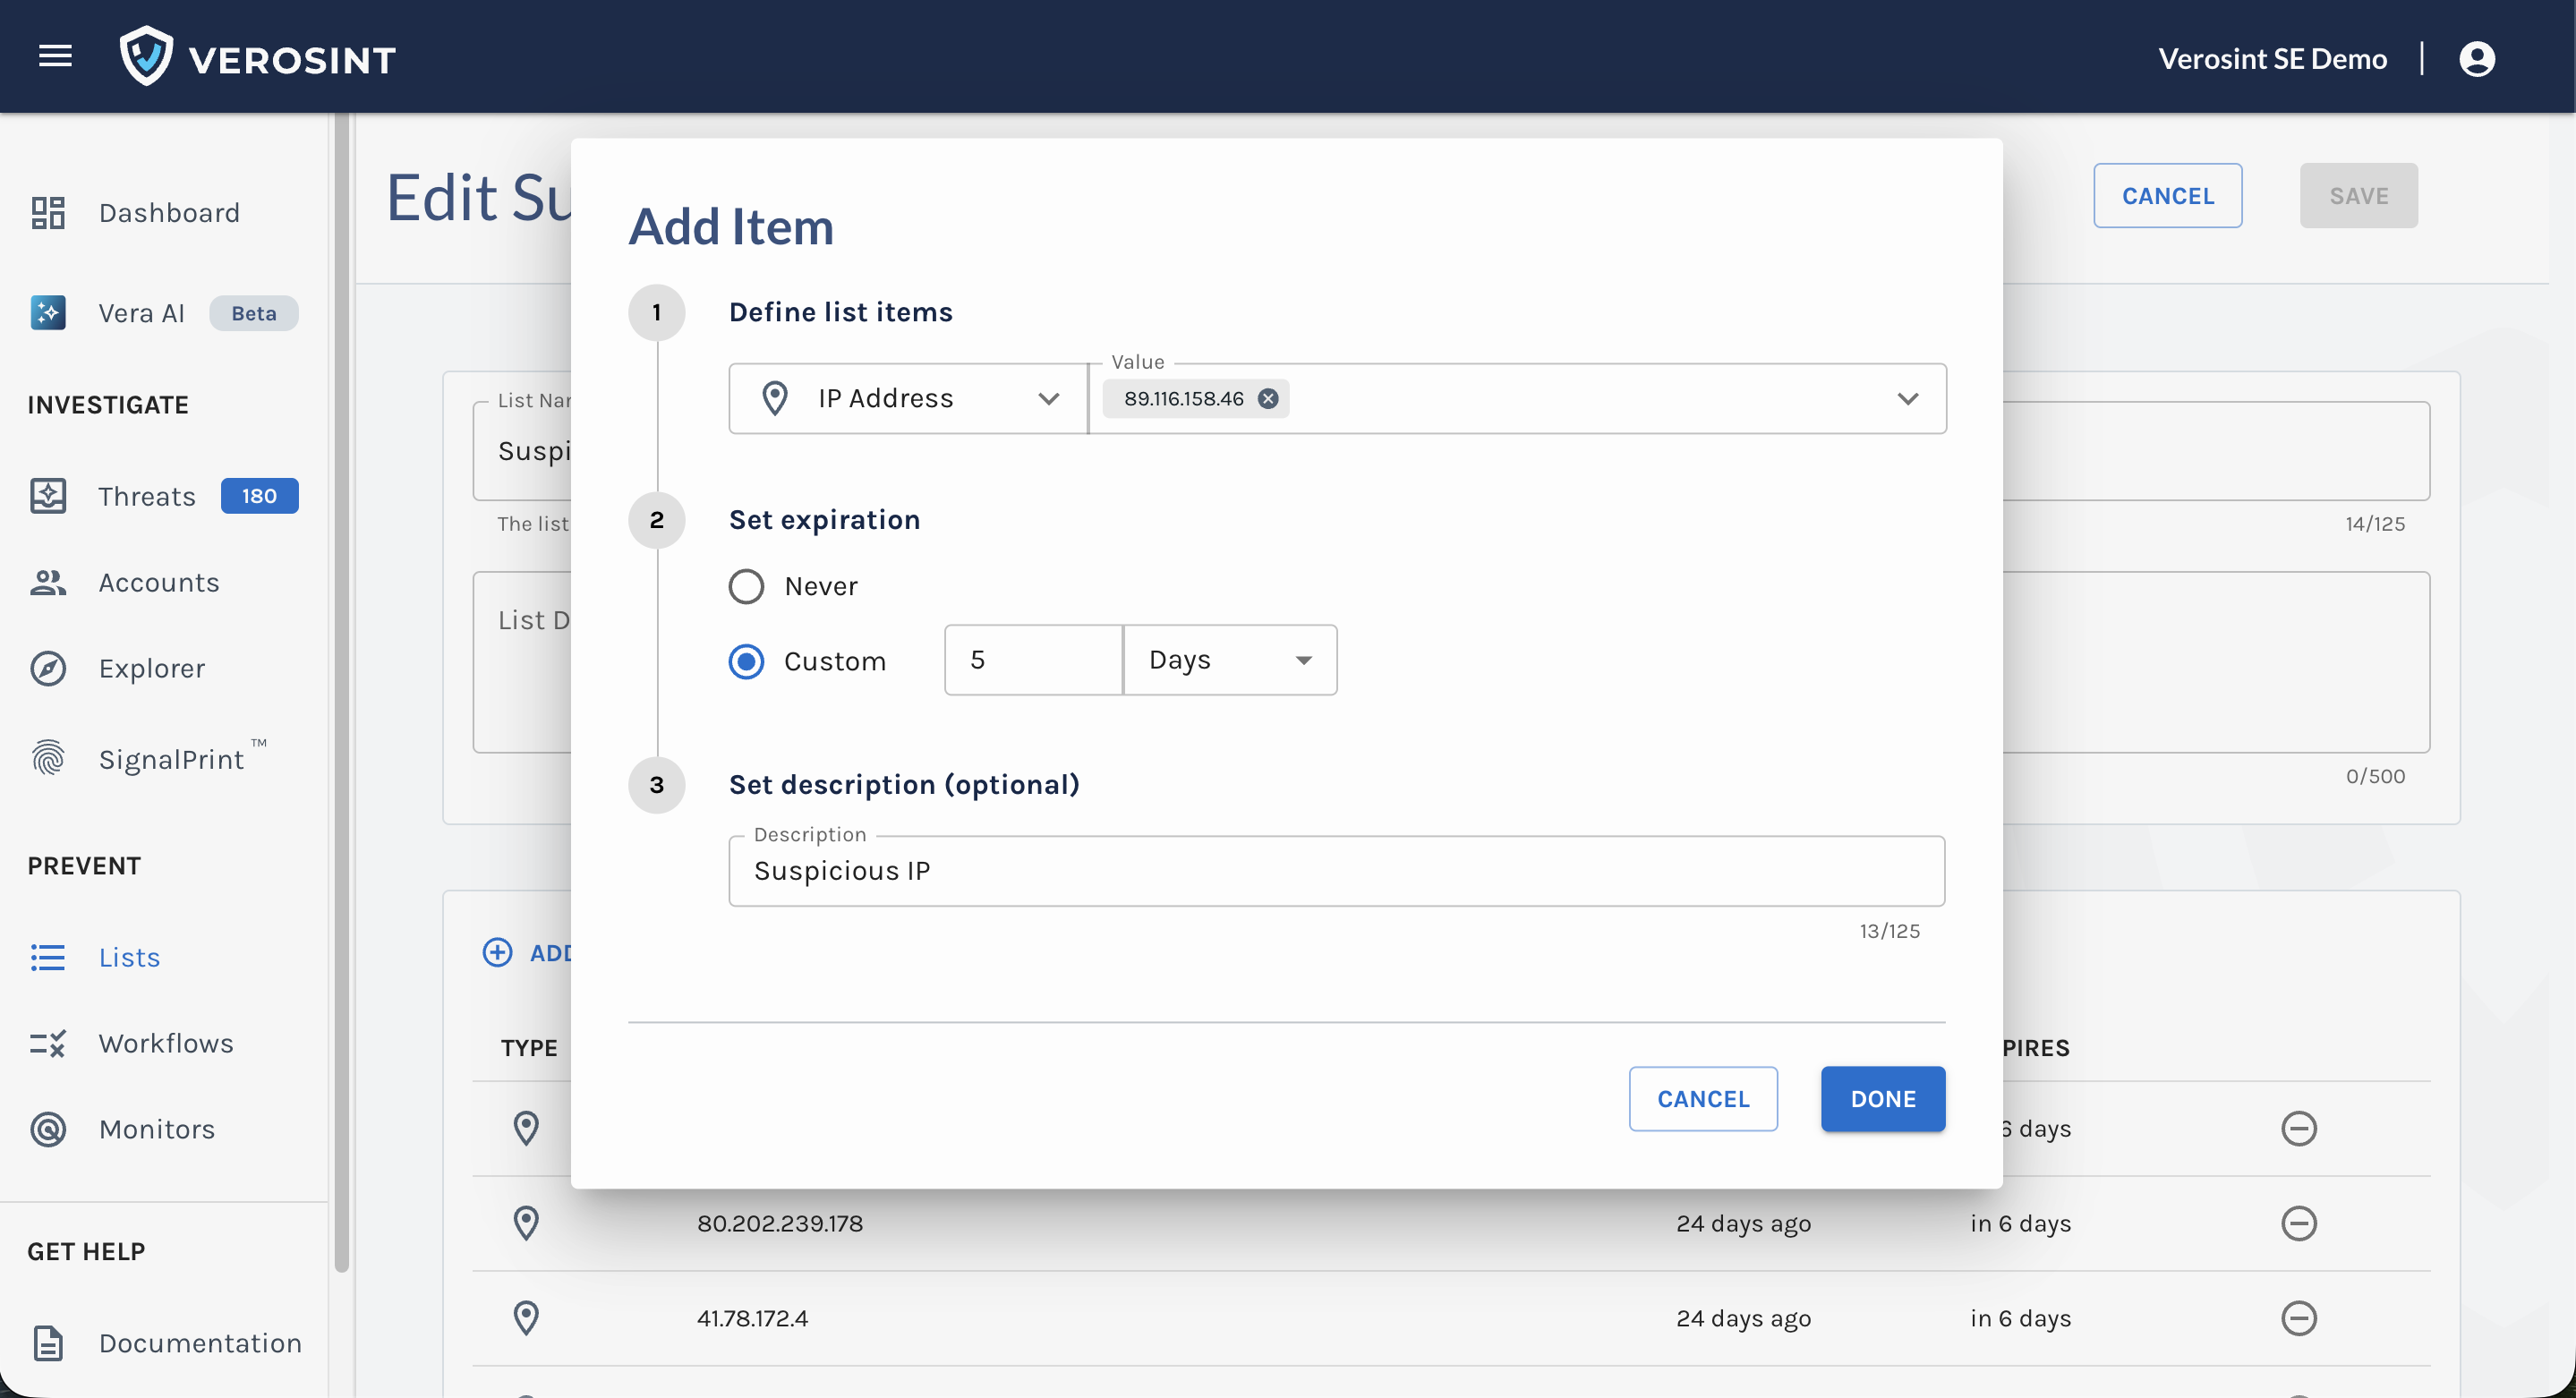Open the SignalPrint fingerprint icon
Viewport: 2576px width, 1398px height.
(48, 759)
